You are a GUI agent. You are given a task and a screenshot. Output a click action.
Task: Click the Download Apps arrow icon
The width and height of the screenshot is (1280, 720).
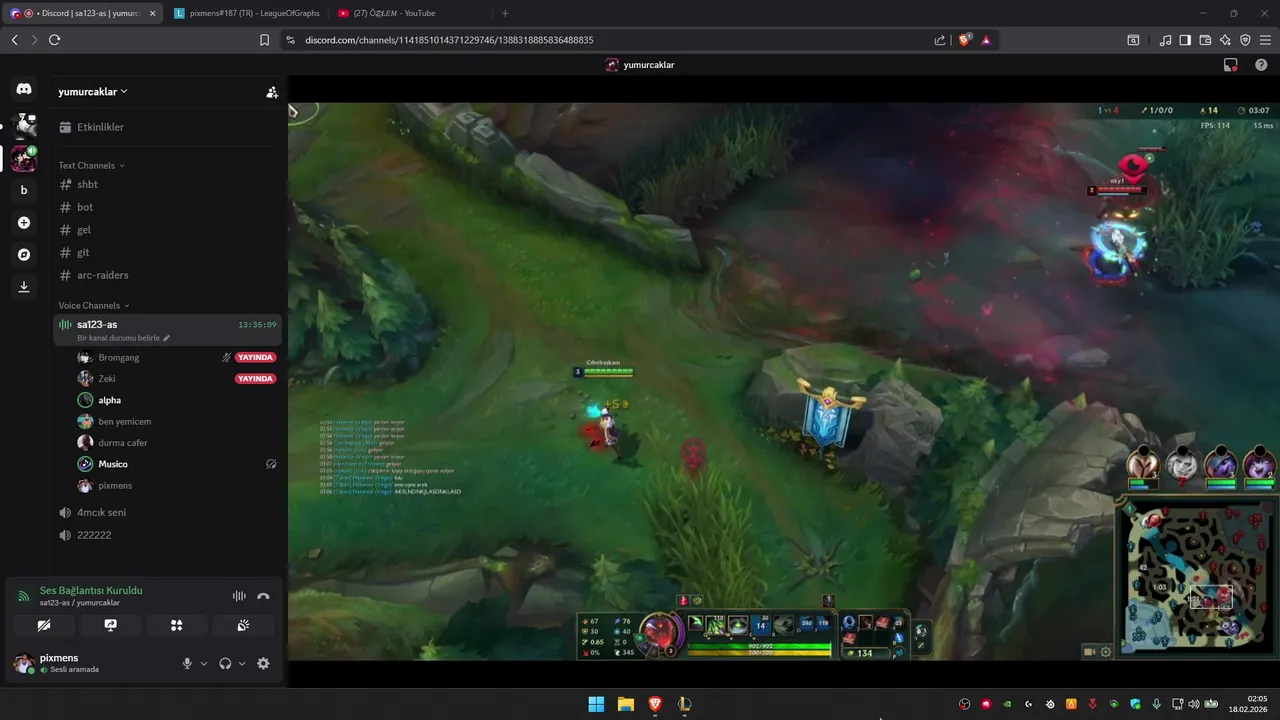tap(24, 286)
